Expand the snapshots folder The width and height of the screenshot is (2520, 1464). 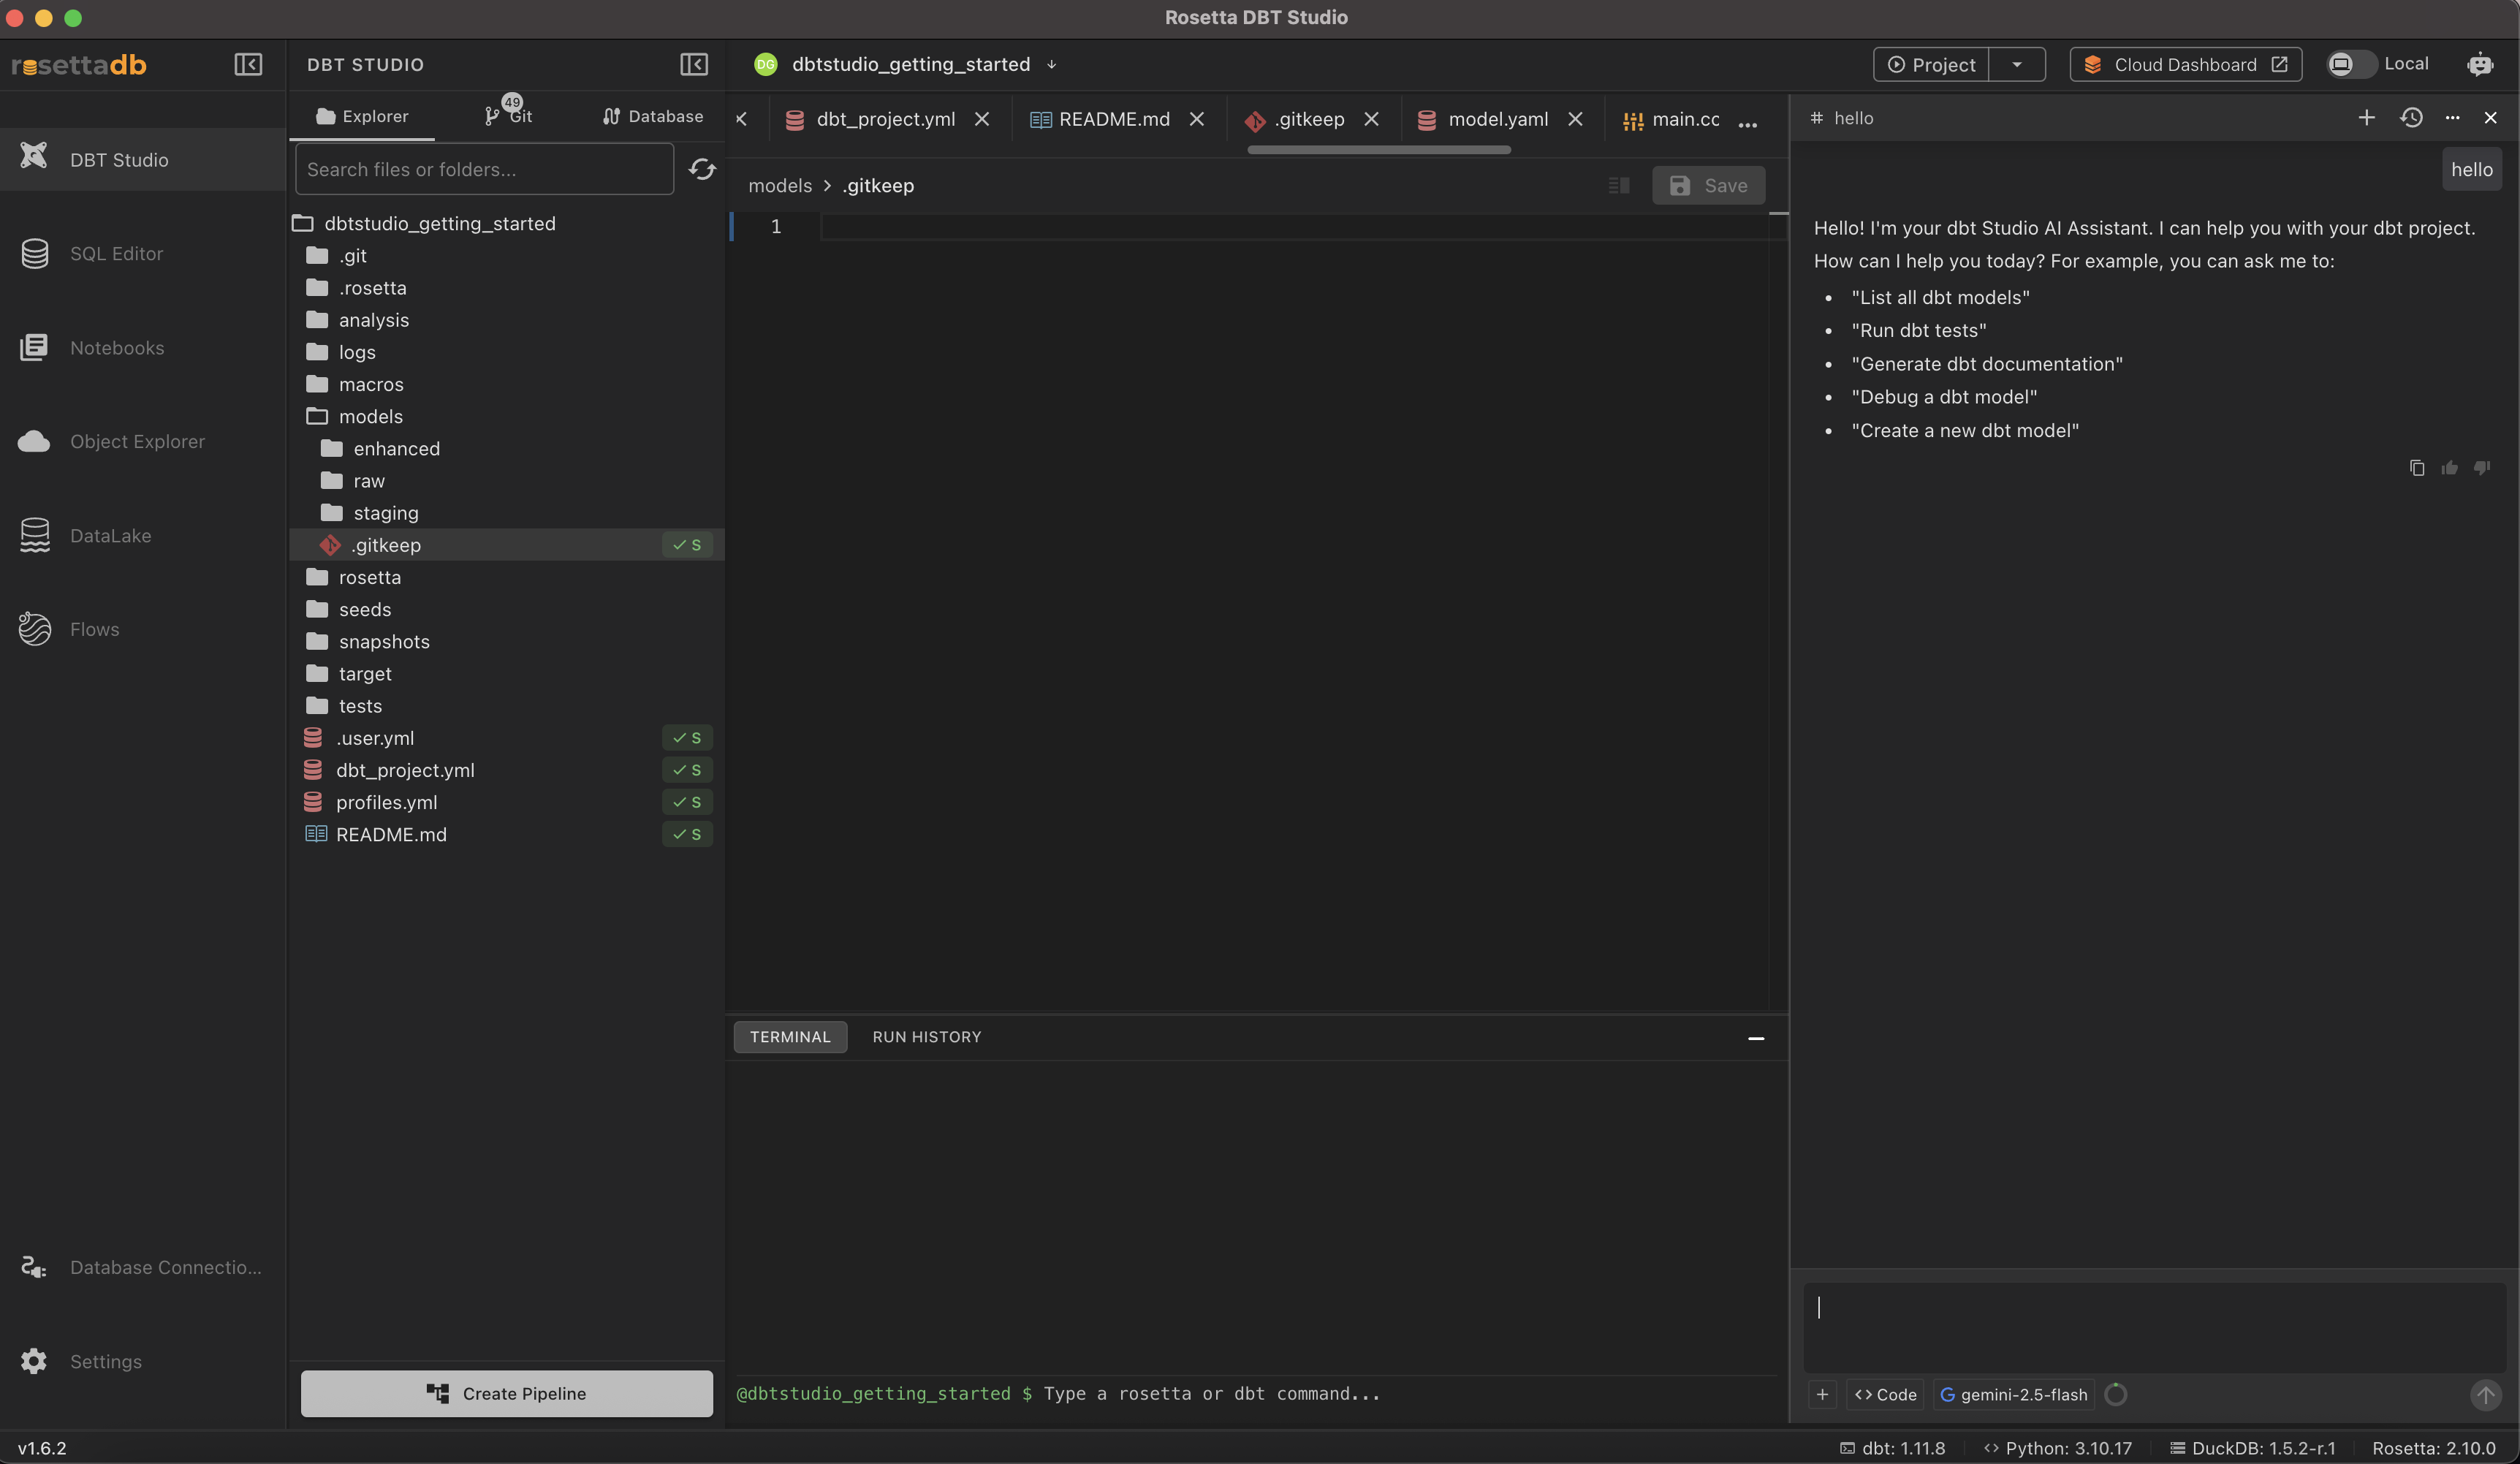point(507,641)
